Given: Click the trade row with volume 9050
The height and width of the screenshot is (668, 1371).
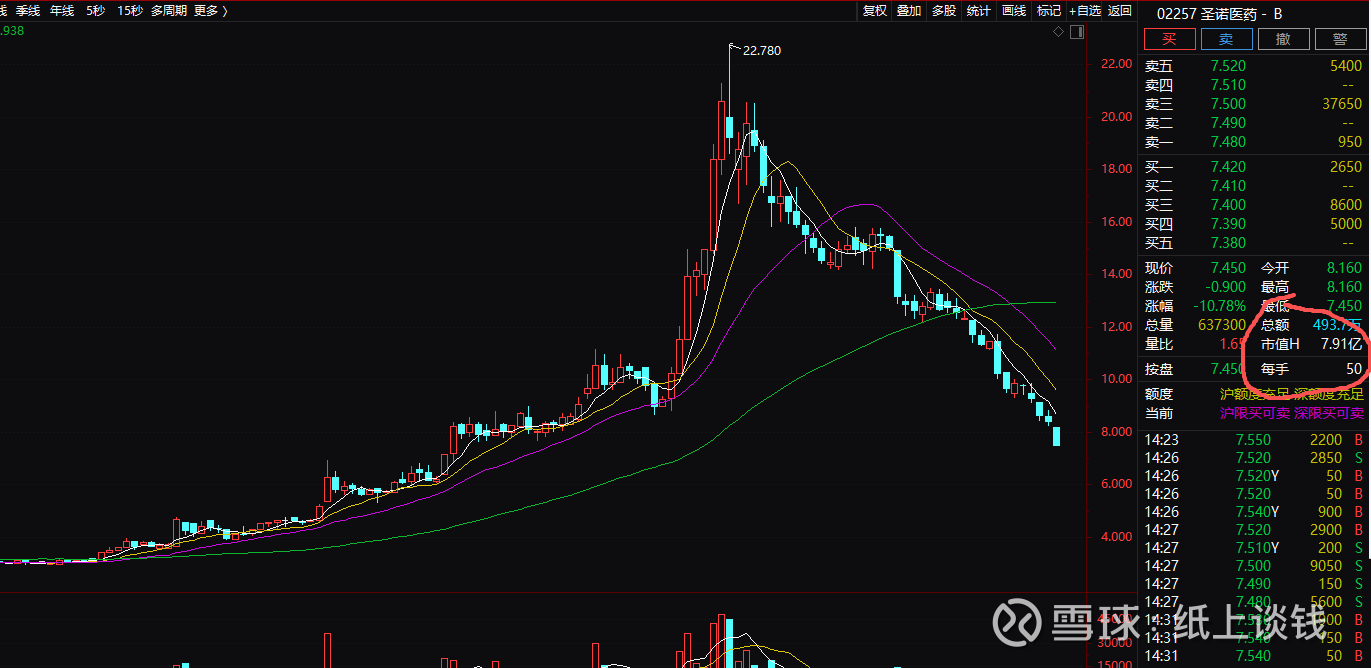Looking at the screenshot, I should (1256, 566).
